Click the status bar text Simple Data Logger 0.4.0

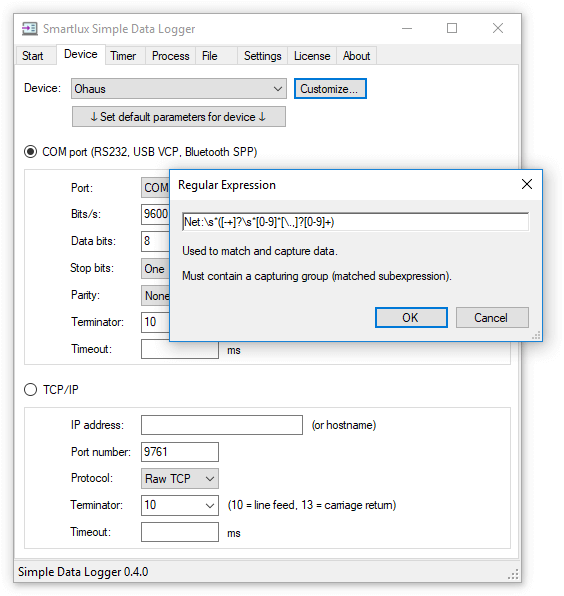83,572
